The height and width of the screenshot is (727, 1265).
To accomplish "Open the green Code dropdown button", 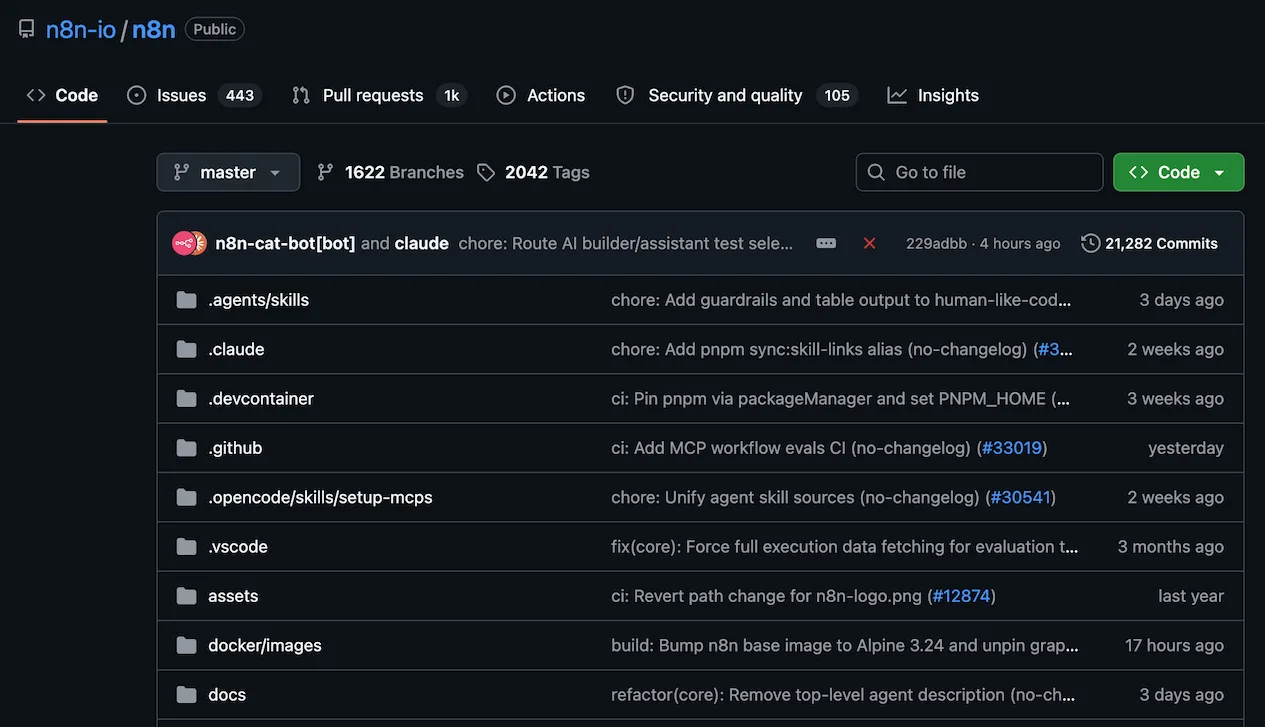I will tap(1179, 172).
